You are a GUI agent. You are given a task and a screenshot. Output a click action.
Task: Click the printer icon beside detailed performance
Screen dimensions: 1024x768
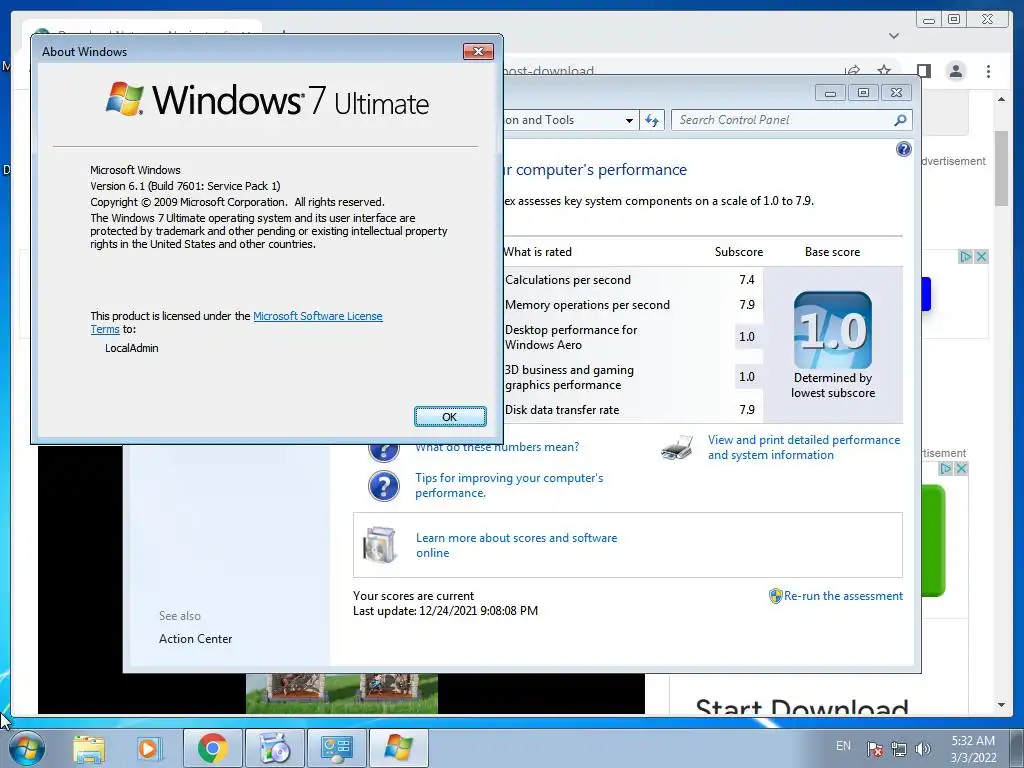click(x=677, y=448)
